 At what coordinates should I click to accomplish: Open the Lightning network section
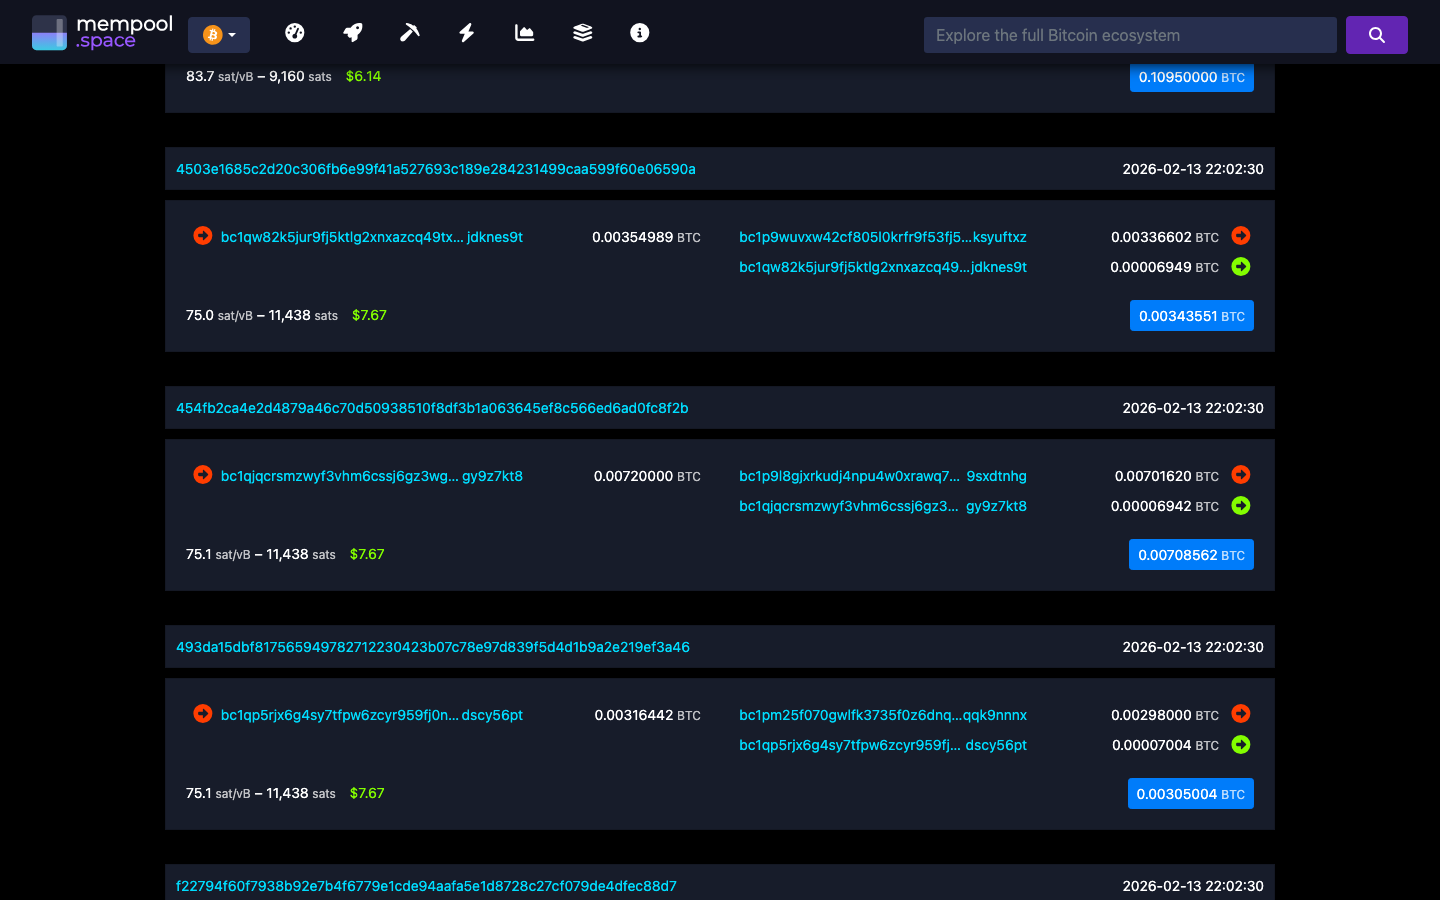466,33
